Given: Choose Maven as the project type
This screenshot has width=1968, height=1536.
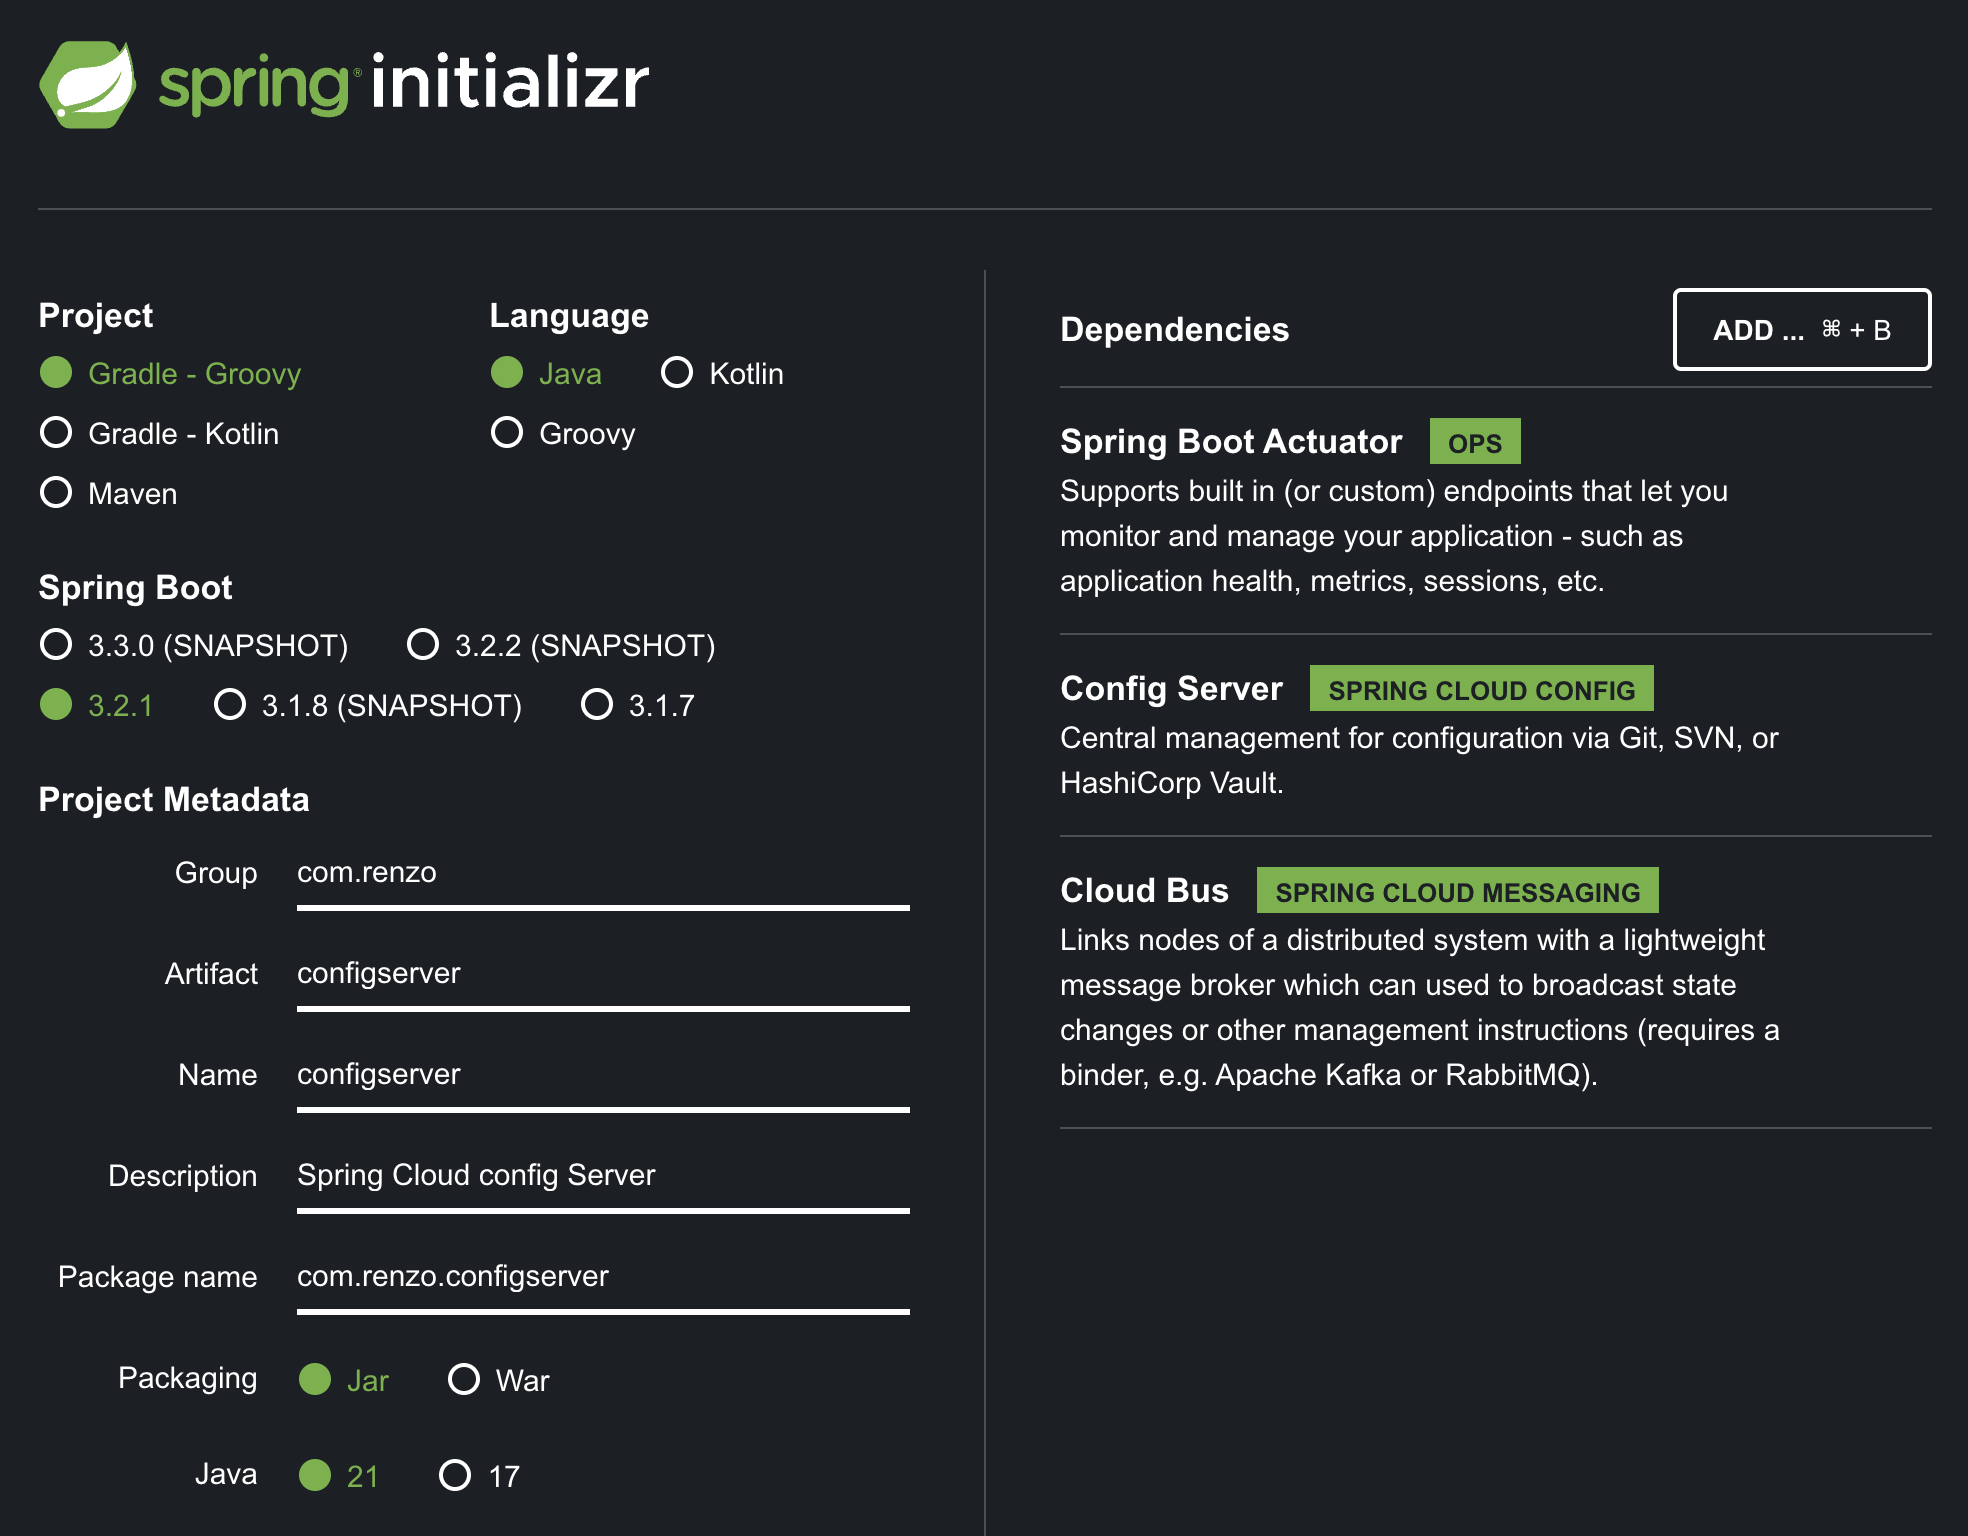Looking at the screenshot, I should tap(57, 493).
